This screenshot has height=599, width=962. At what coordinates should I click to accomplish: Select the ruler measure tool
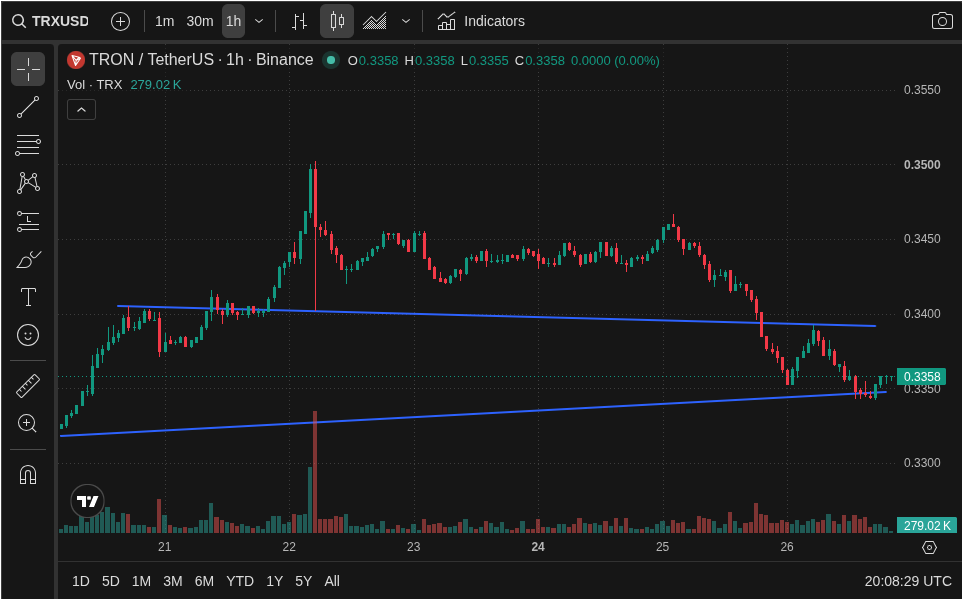point(28,386)
